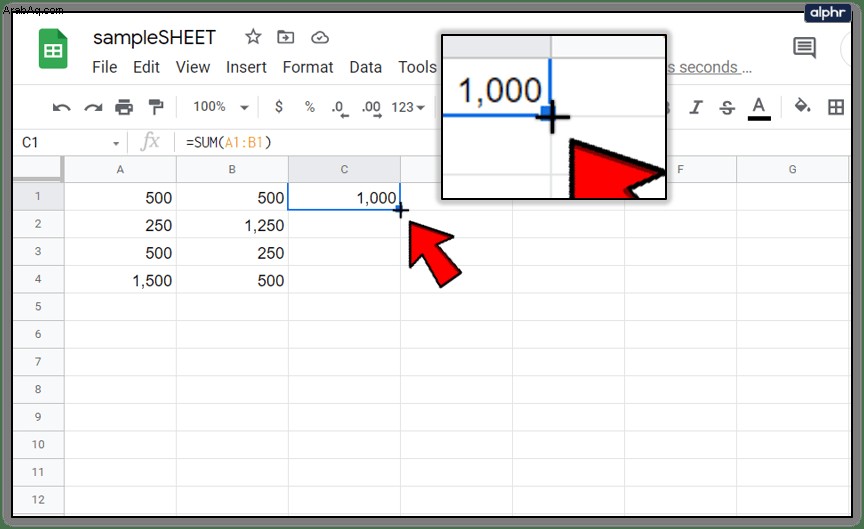Open the fill color paint bucket
The image size is (864, 529).
click(802, 106)
